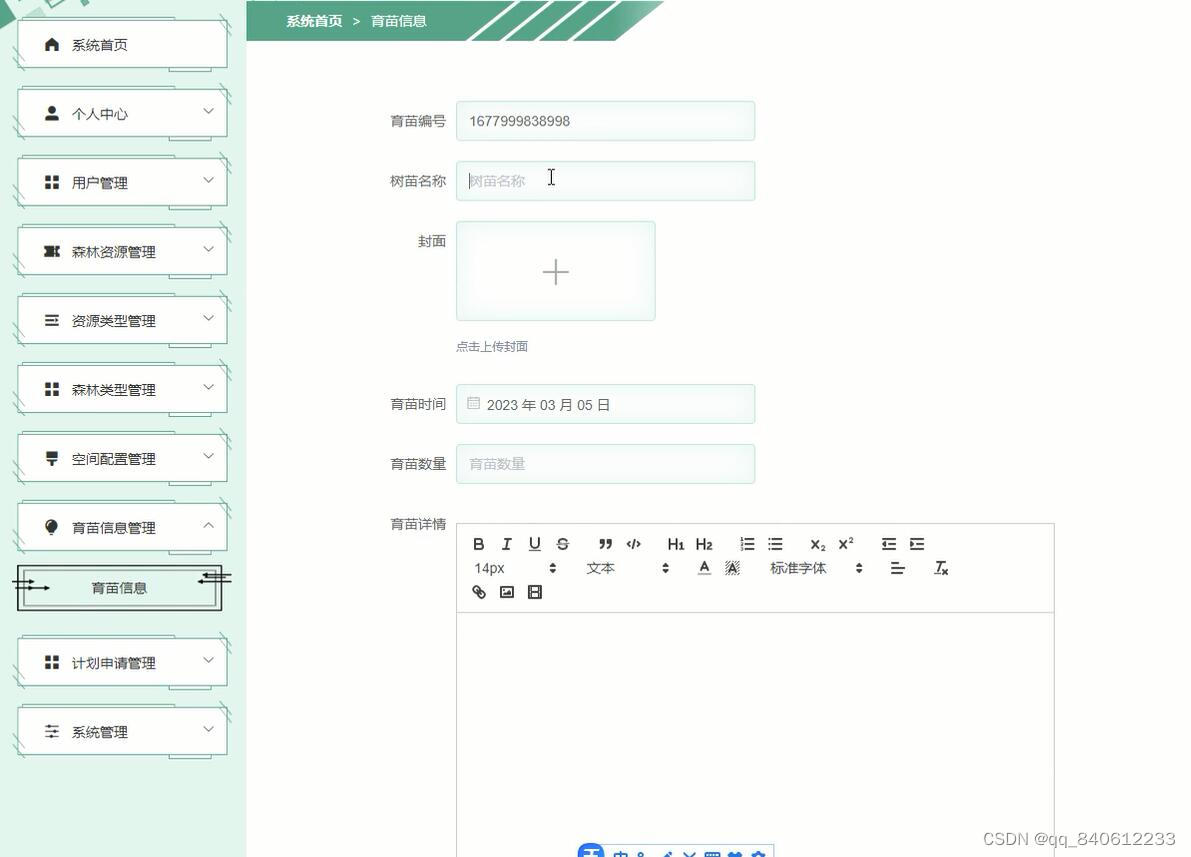Apply superscript formatting

click(845, 544)
